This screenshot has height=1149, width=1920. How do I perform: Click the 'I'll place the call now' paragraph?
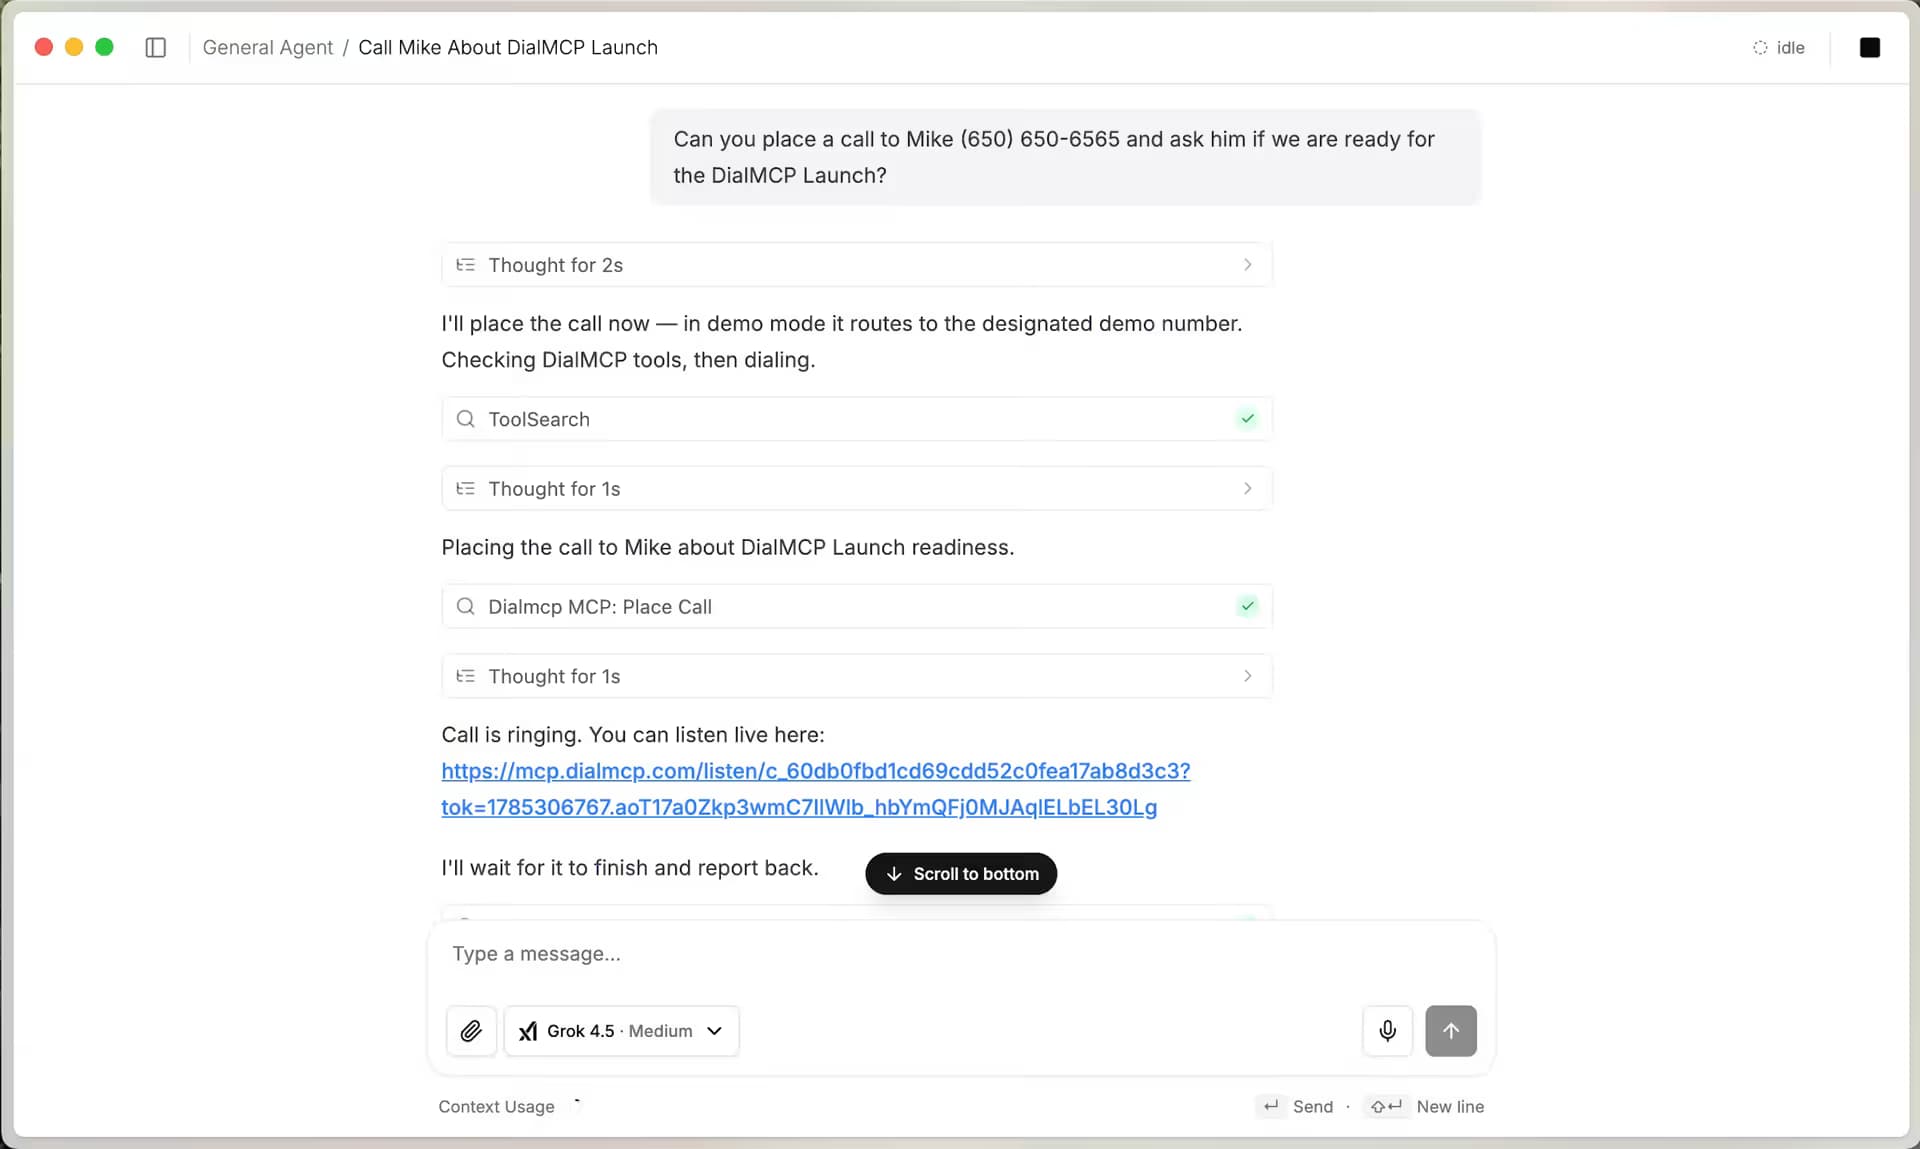pos(841,341)
